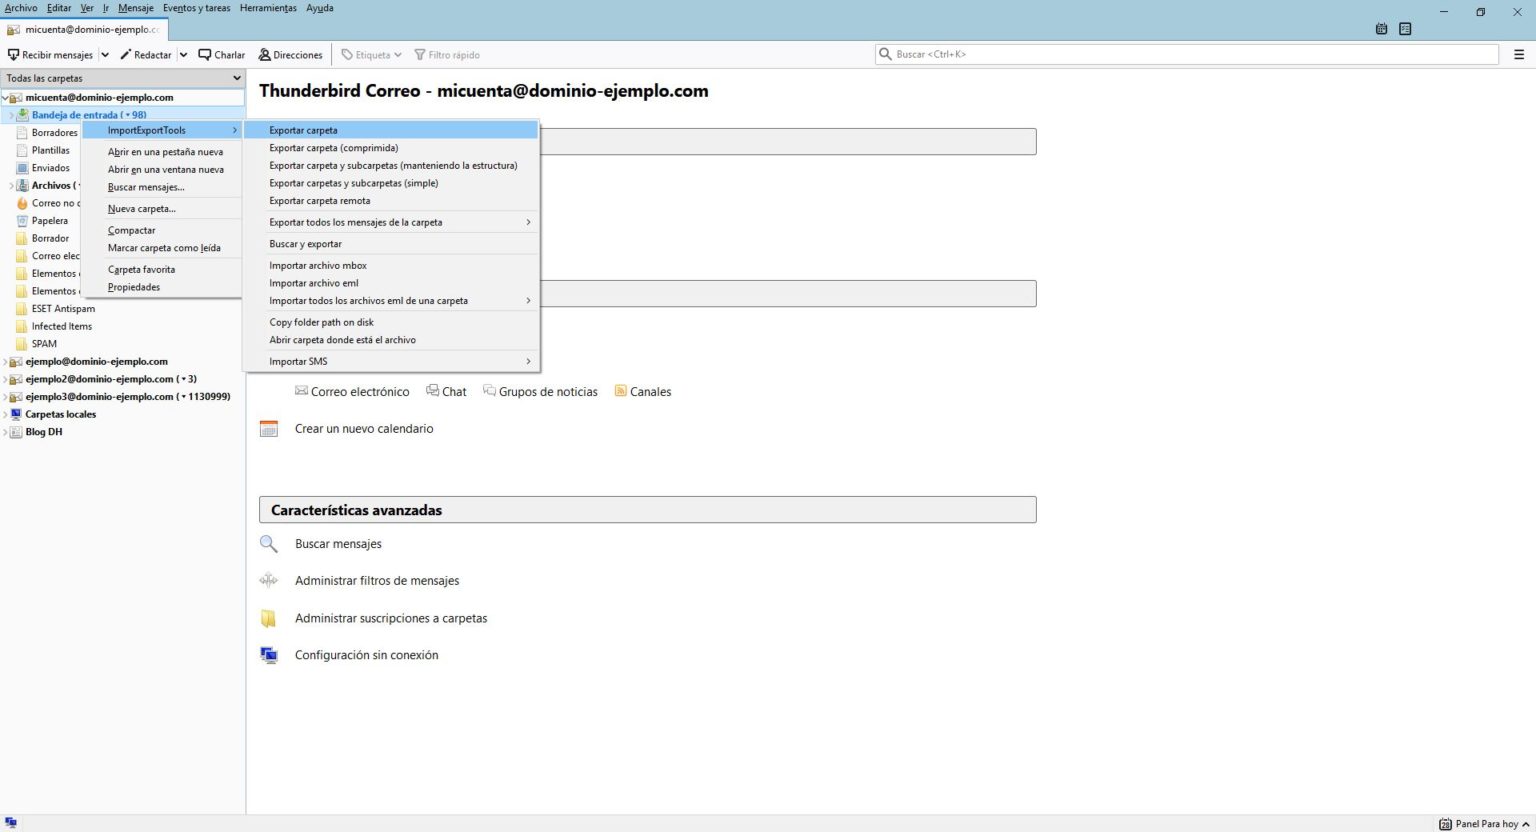
Task: Toggle the Panel Para hoy pane
Action: point(1484,824)
